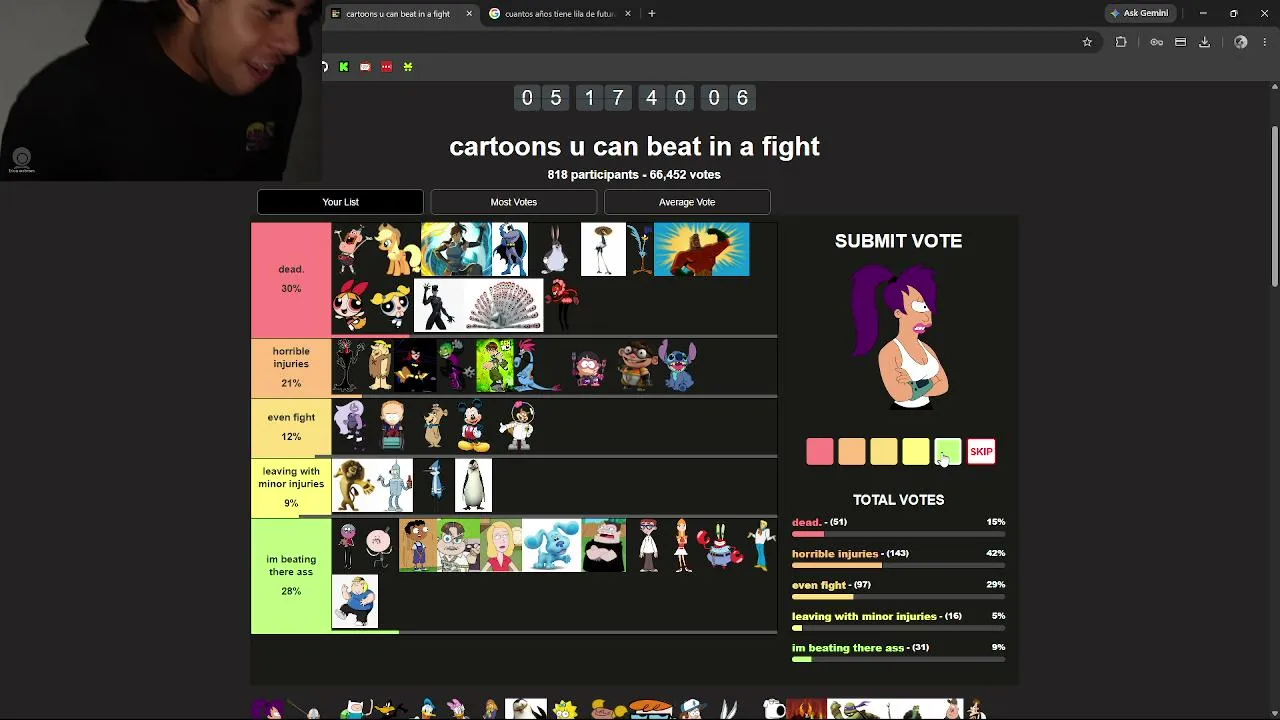Select Candace Flynn in beating tier

point(683,545)
